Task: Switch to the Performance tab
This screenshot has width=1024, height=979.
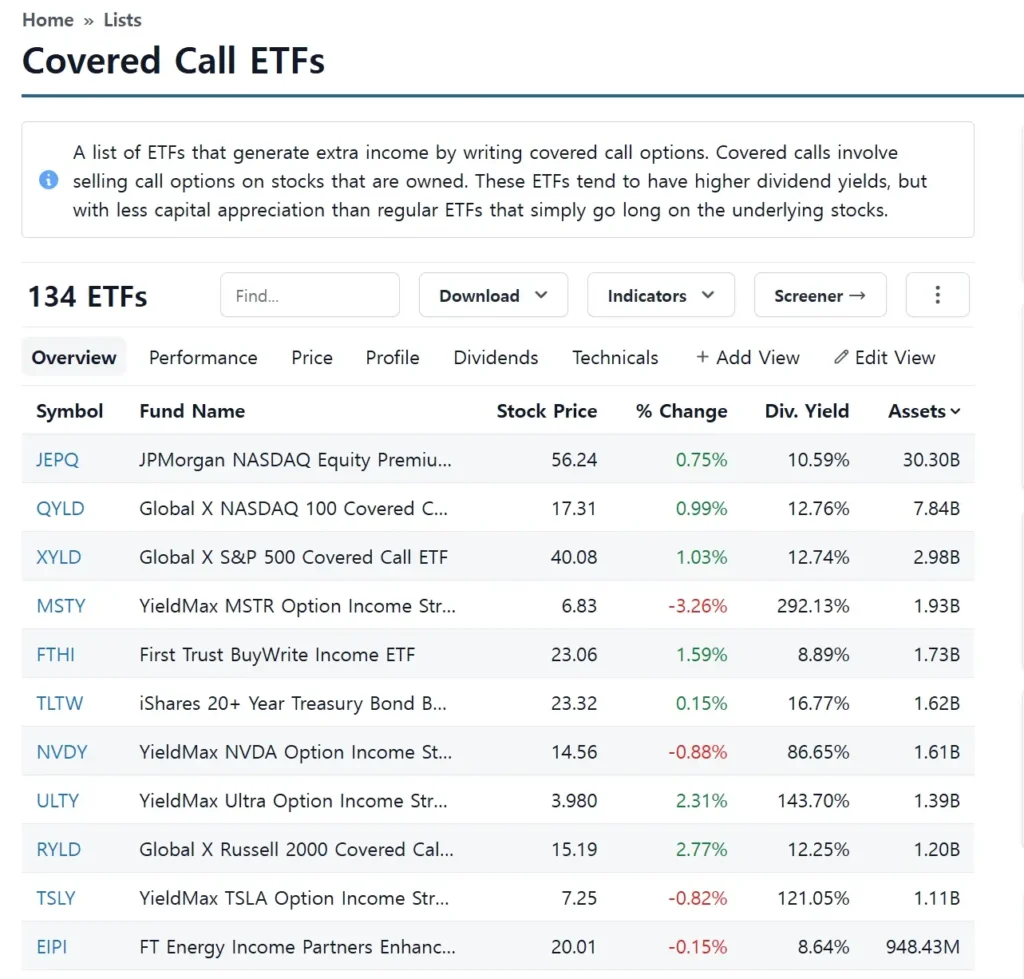Action: [203, 357]
